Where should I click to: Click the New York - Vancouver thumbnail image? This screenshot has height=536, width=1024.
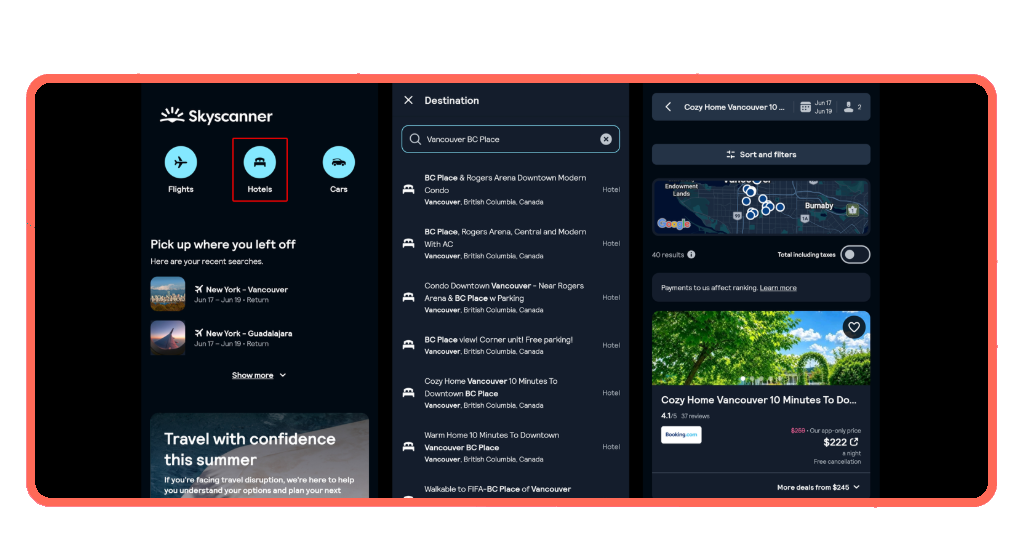coord(168,294)
